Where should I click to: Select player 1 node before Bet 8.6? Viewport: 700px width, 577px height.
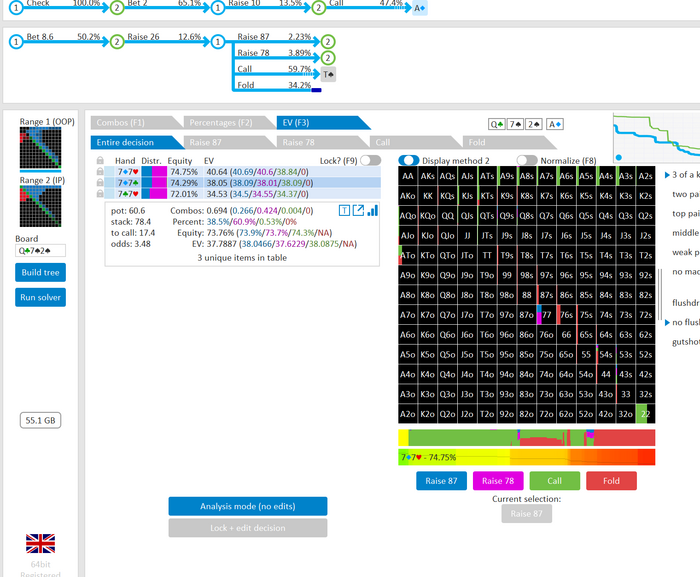(x=16, y=42)
